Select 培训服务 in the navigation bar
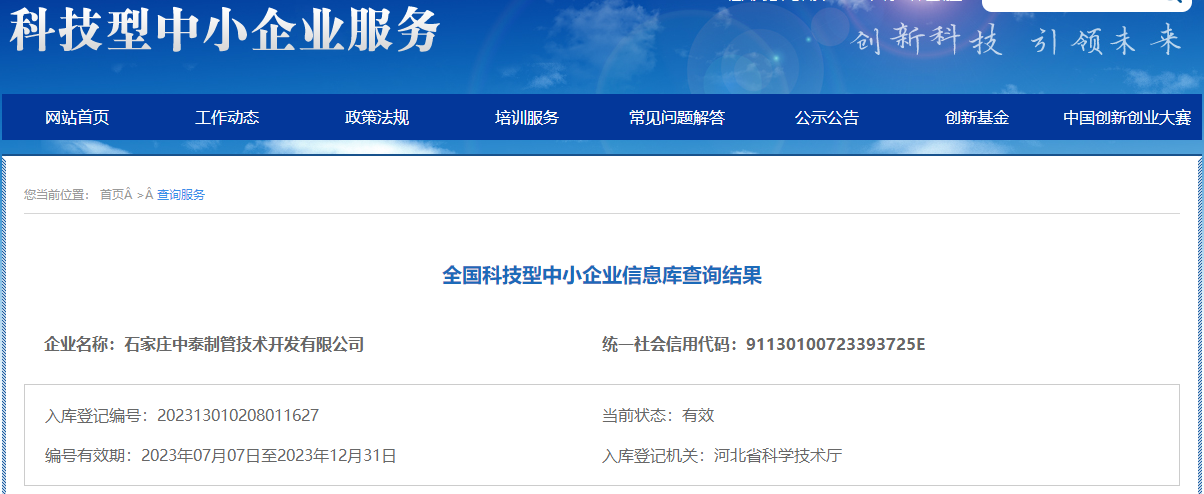 point(527,118)
